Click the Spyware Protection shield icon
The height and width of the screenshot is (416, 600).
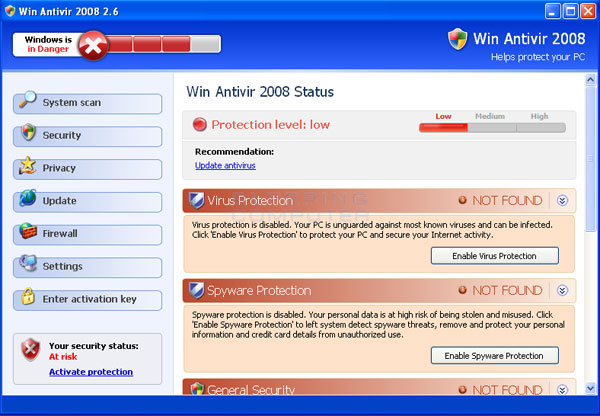[197, 290]
